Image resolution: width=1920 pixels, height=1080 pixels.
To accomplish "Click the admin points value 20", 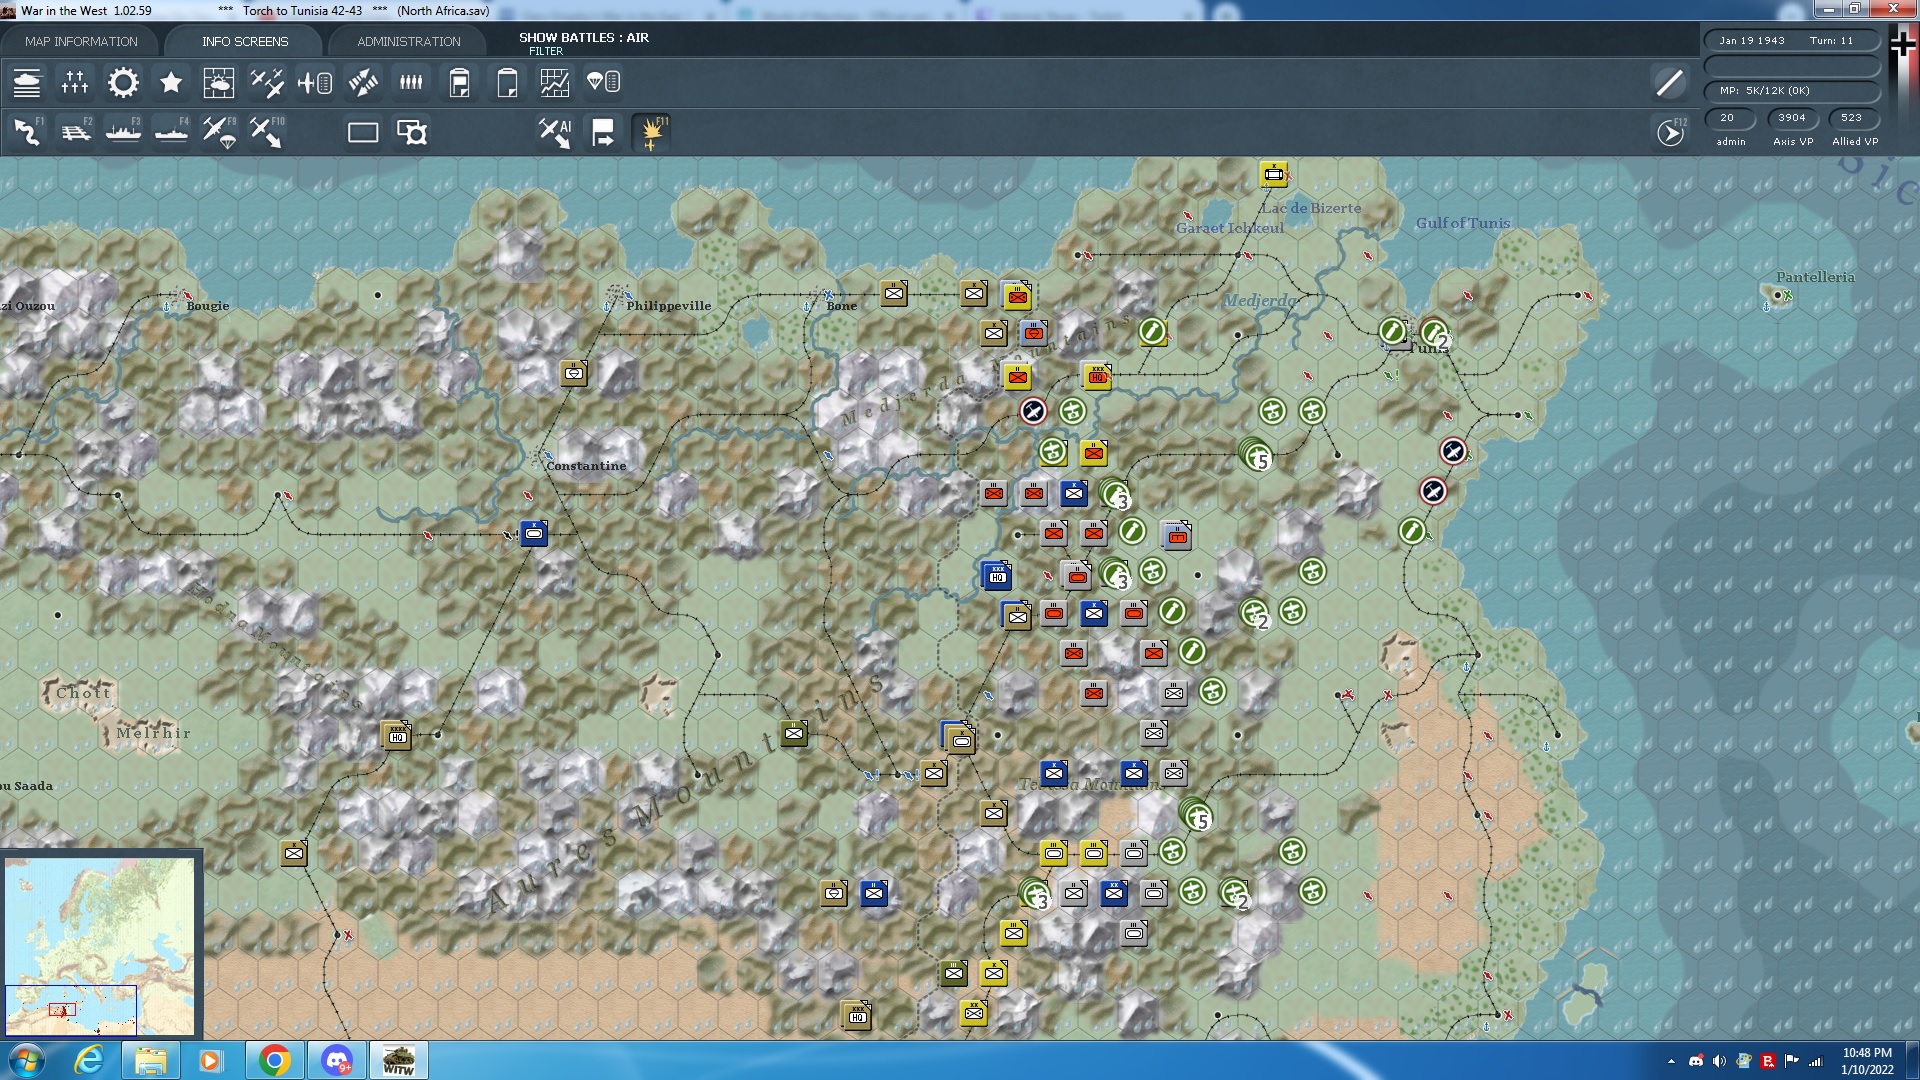I will coord(1728,118).
